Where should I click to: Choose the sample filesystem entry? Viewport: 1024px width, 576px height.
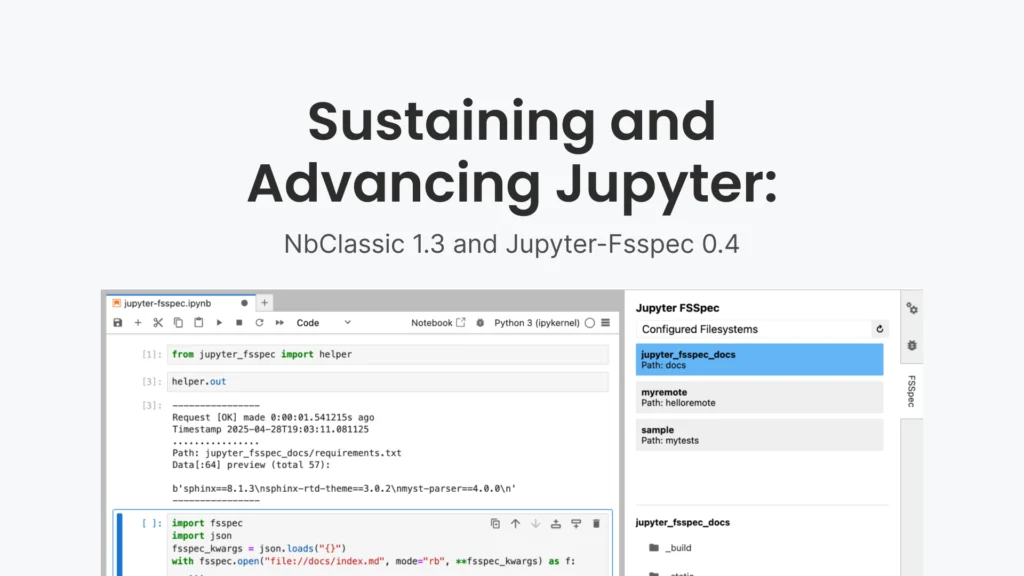click(759, 435)
